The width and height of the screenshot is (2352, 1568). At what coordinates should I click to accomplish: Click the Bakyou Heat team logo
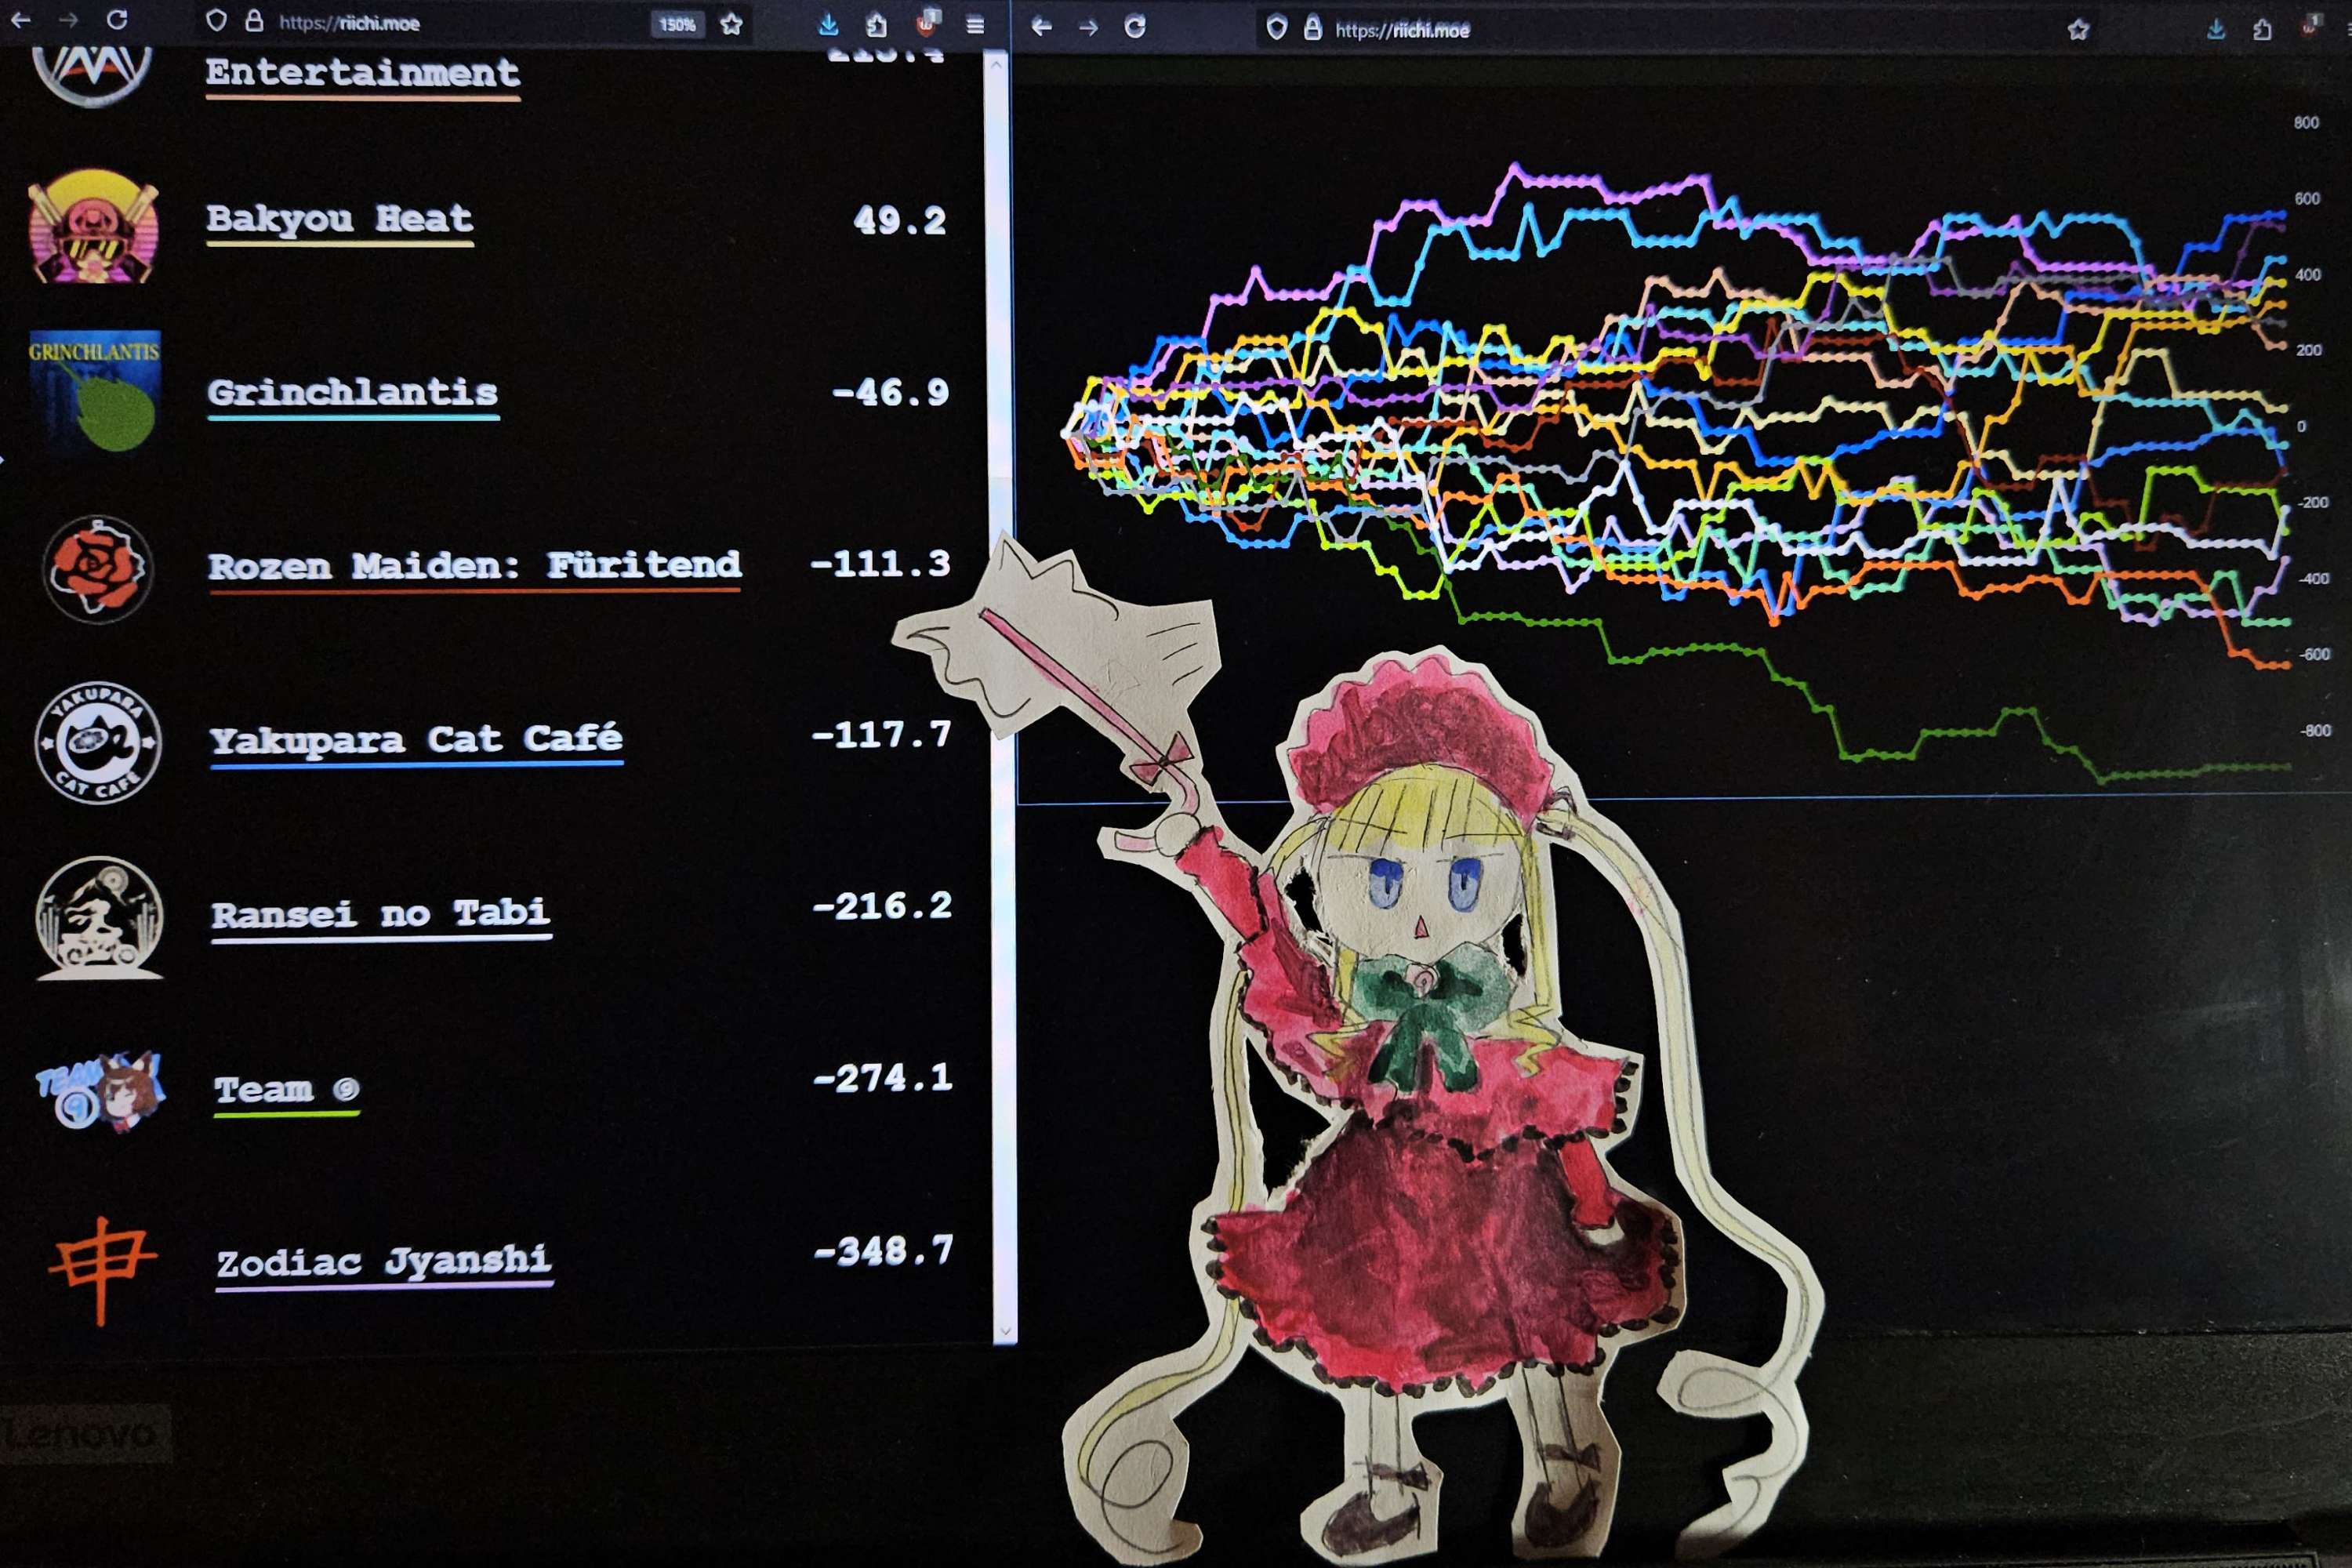point(93,227)
